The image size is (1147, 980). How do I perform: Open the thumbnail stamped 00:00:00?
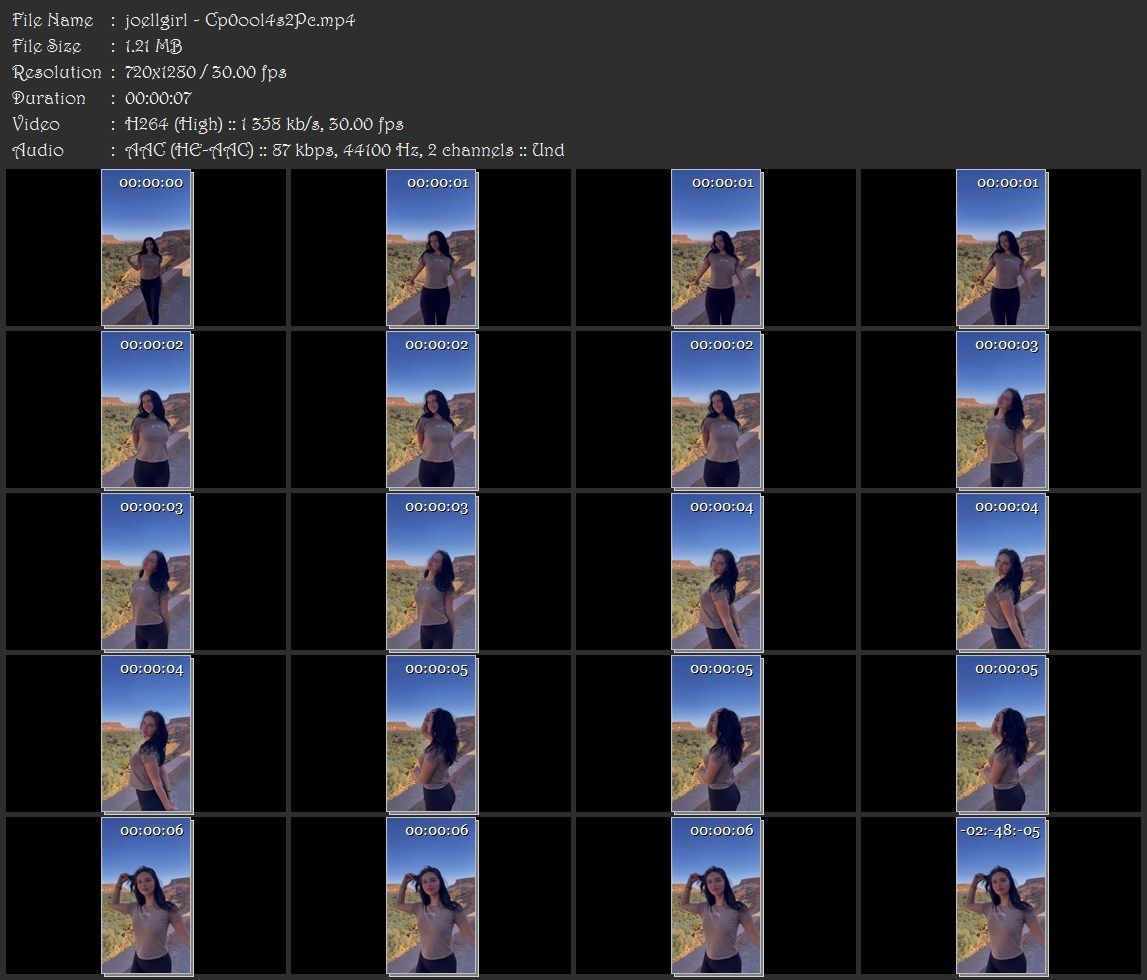pyautogui.click(x=146, y=247)
